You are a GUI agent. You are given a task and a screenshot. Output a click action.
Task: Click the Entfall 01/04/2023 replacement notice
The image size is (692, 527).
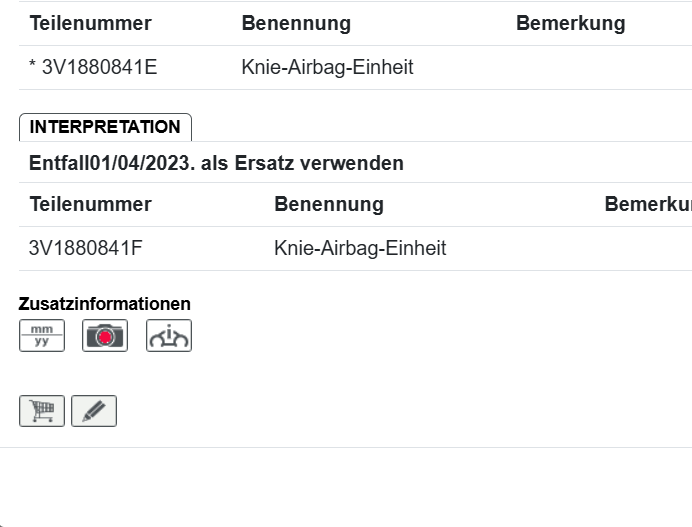pyautogui.click(x=216, y=163)
